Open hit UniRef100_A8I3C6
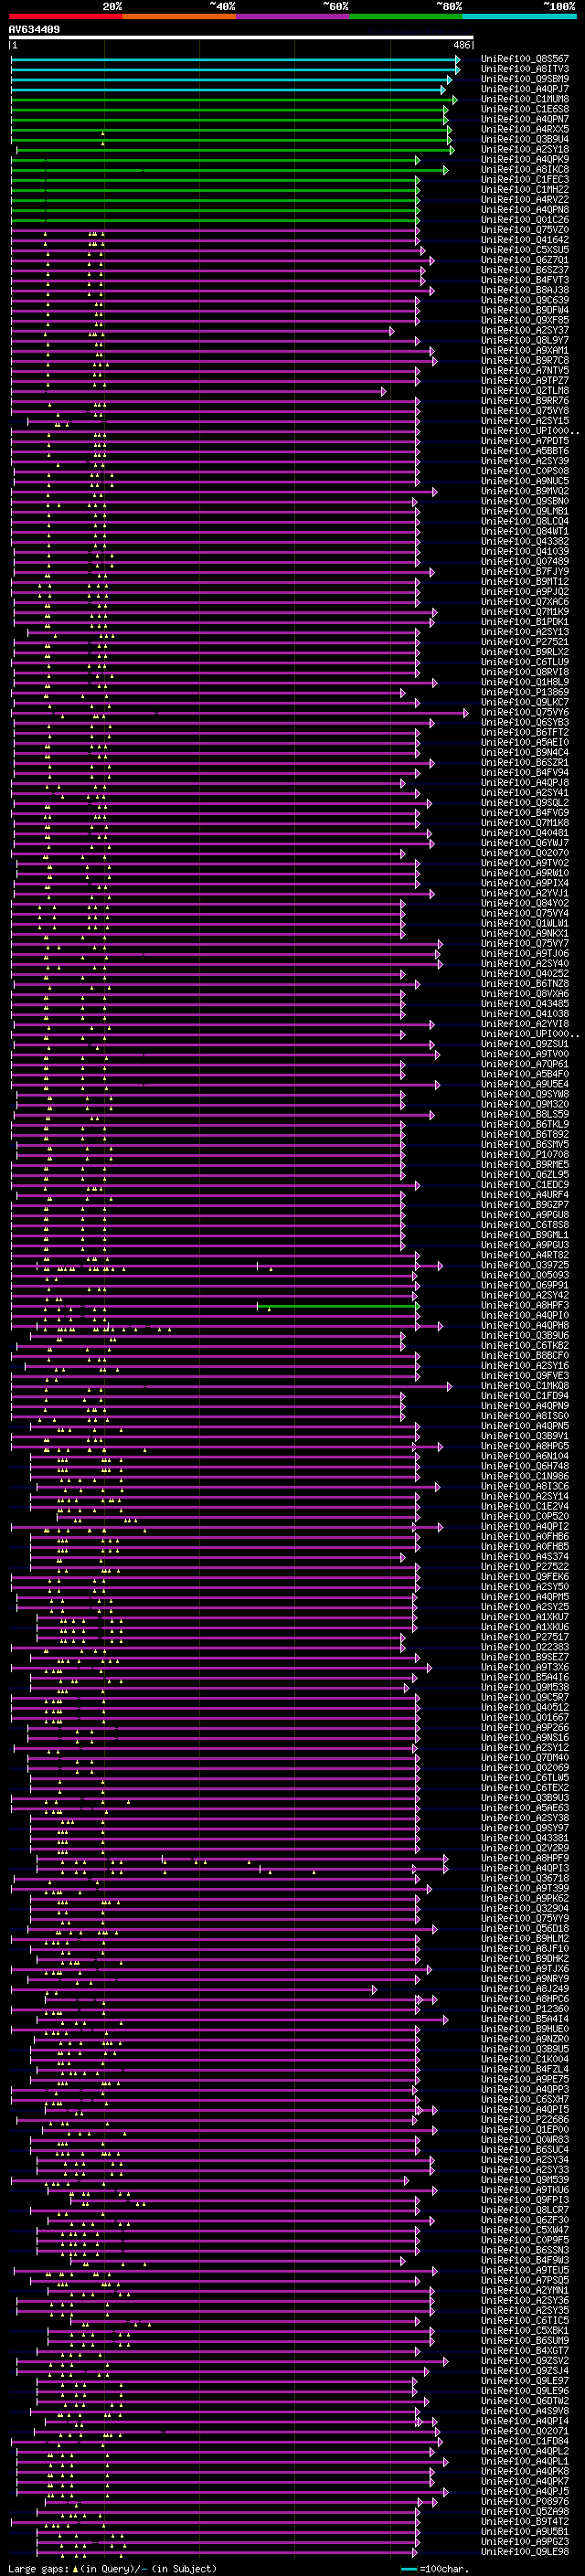 (525, 1486)
